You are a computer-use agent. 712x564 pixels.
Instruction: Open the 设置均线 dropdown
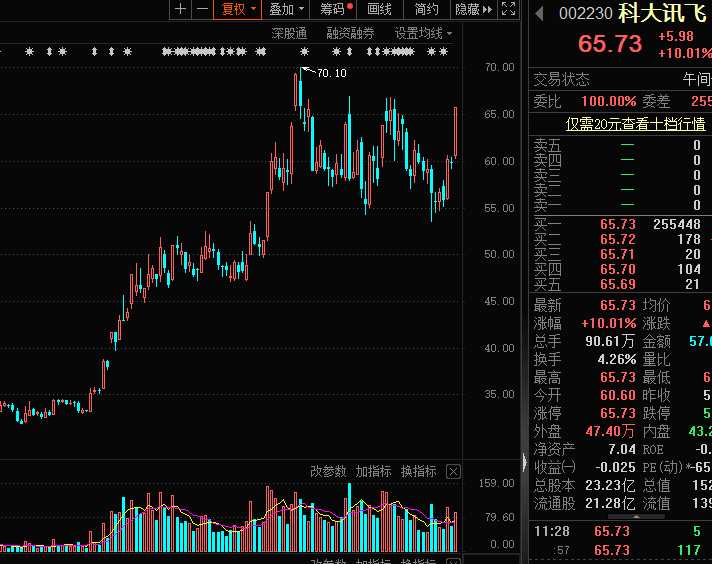[423, 34]
